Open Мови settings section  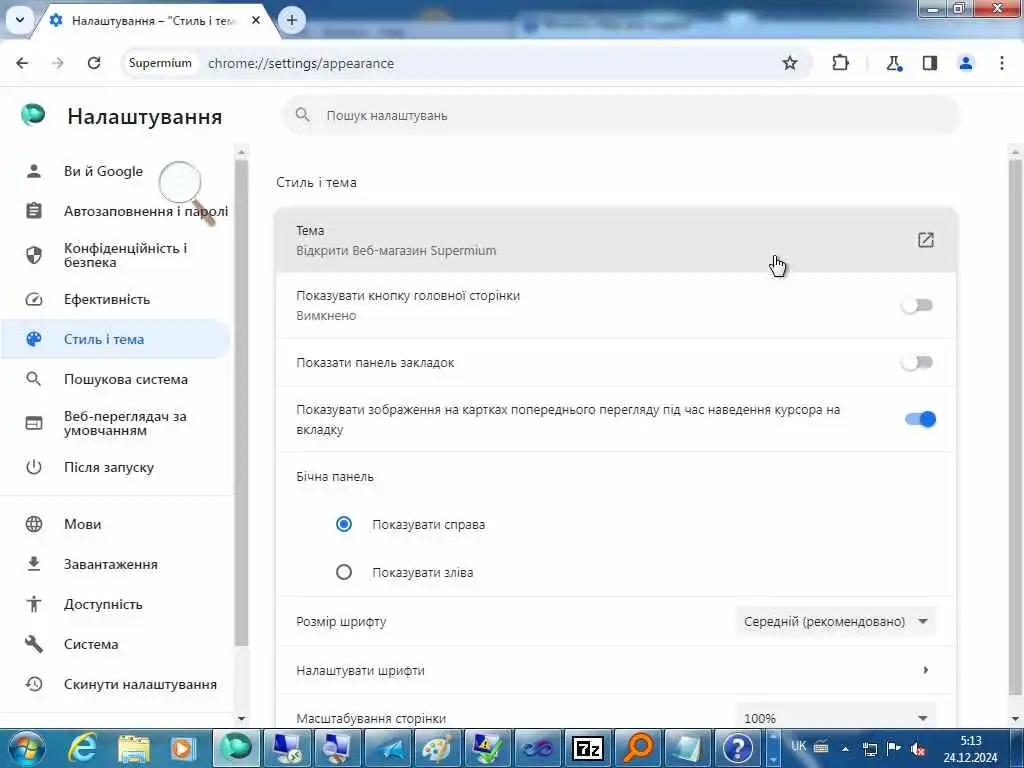click(116, 524)
